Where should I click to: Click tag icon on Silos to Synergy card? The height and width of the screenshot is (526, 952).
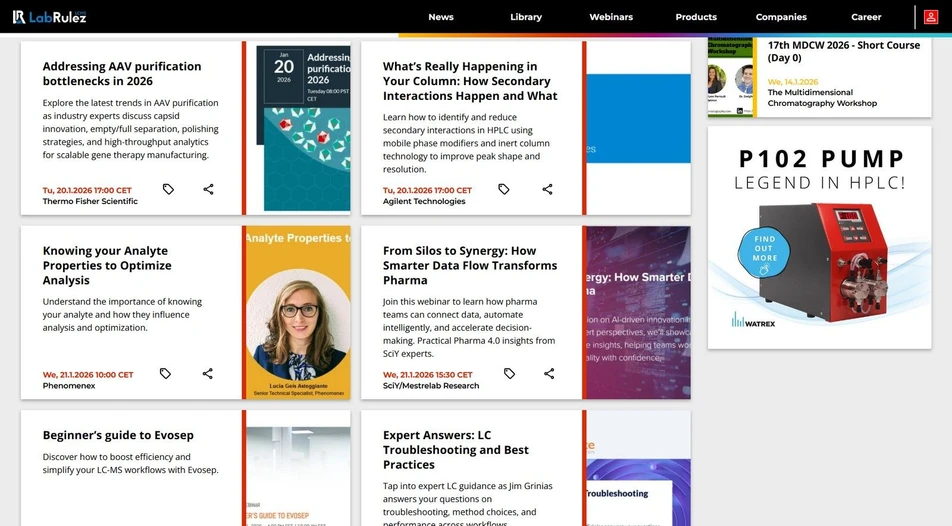(509, 374)
